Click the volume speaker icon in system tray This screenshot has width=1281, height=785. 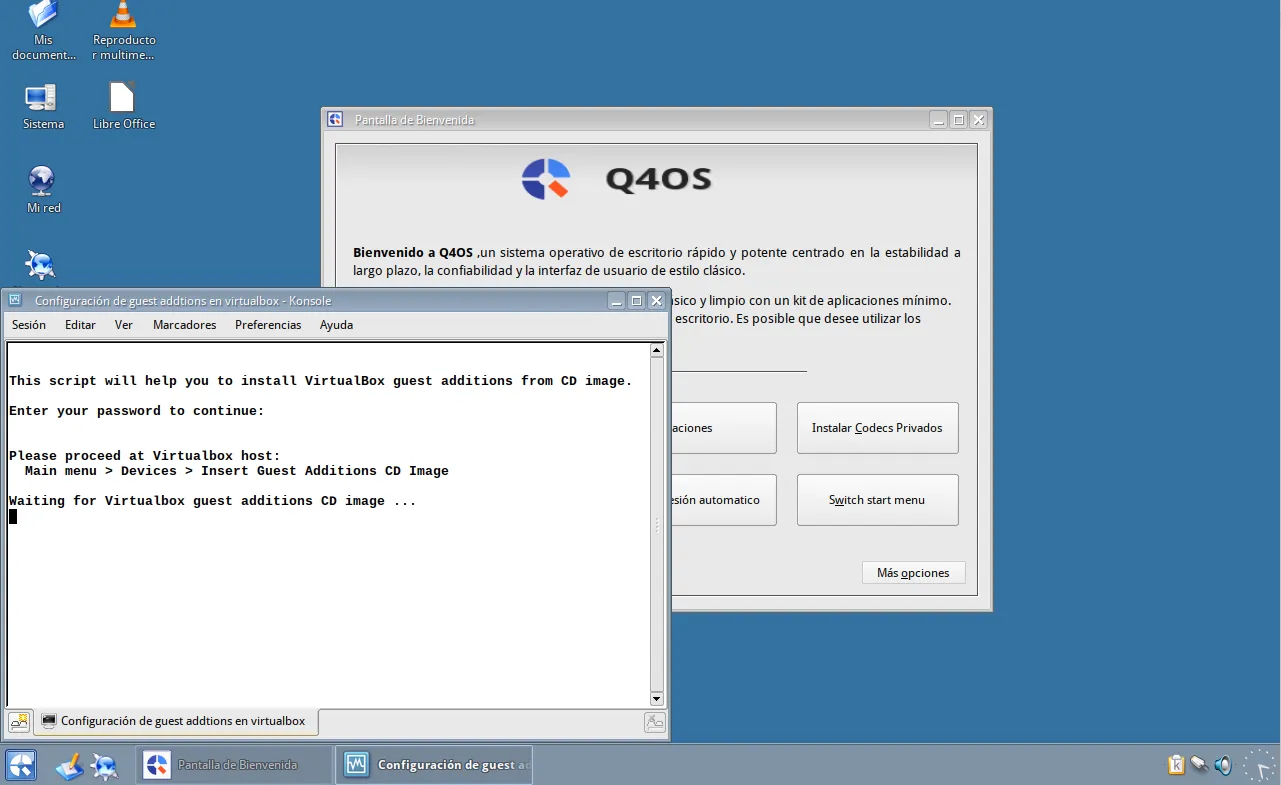pyautogui.click(x=1222, y=764)
